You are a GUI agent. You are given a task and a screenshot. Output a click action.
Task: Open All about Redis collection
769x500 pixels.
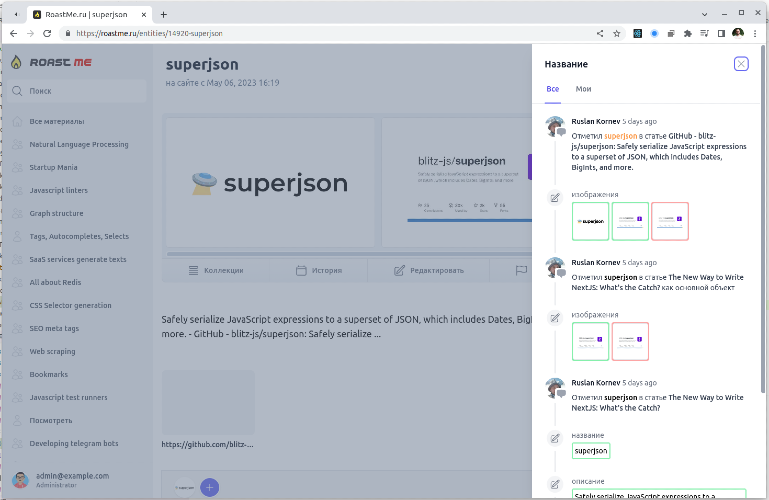tap(55, 282)
